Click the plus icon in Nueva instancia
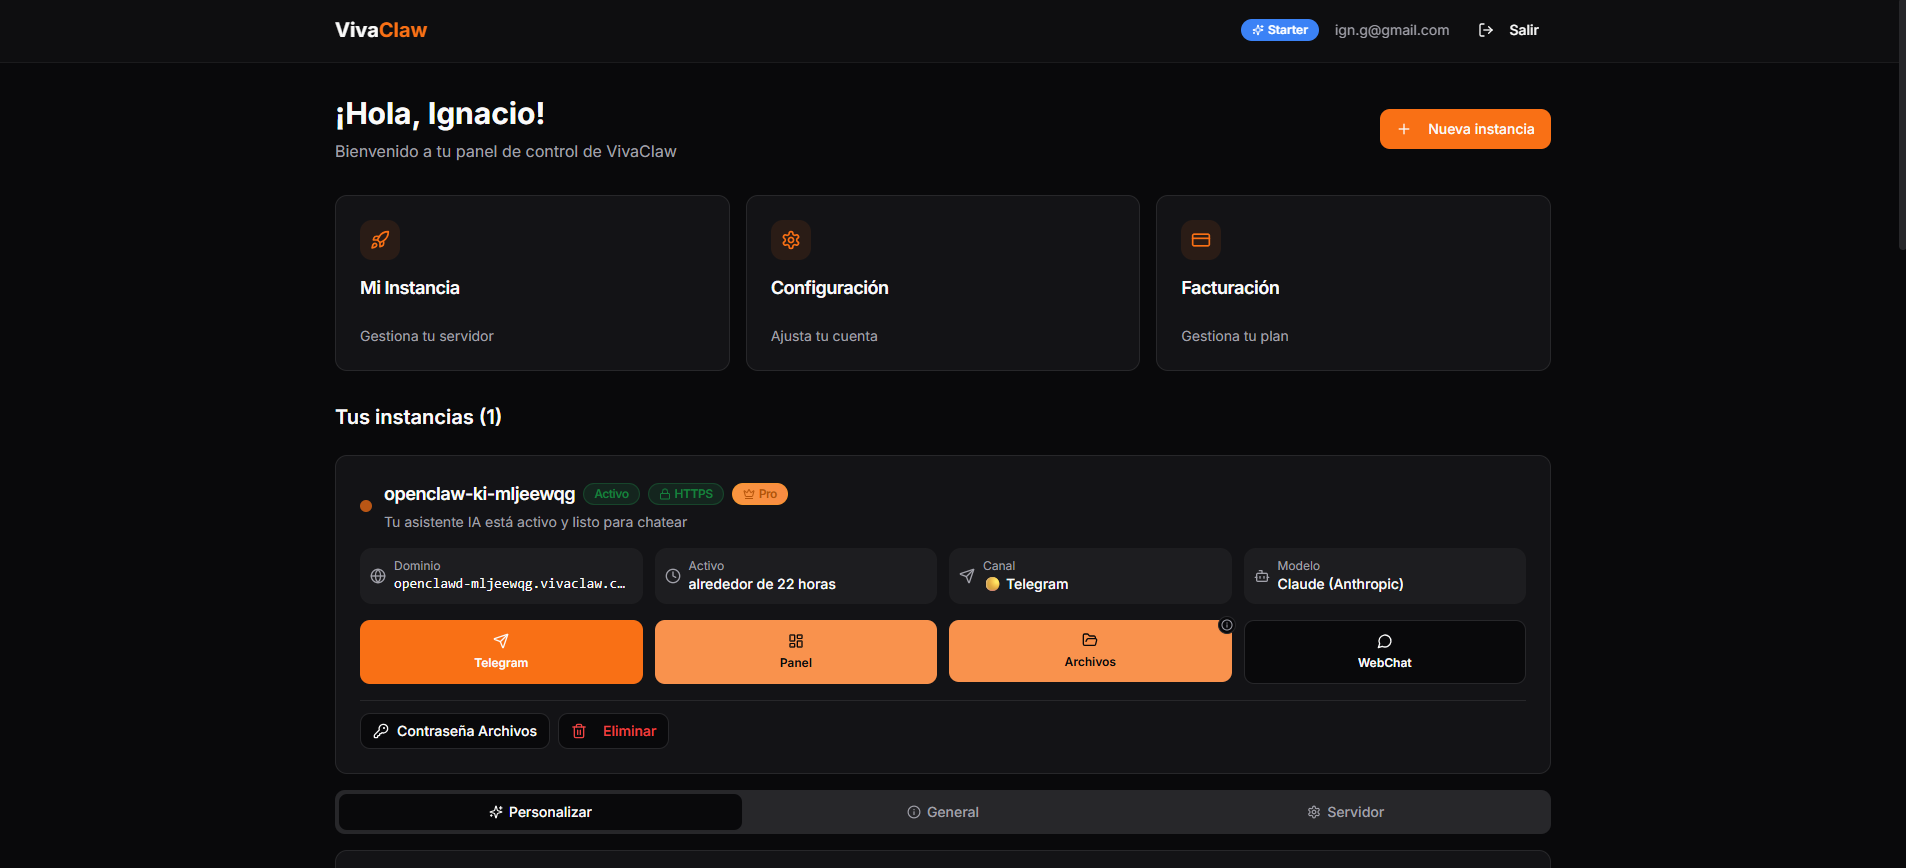 point(1404,129)
